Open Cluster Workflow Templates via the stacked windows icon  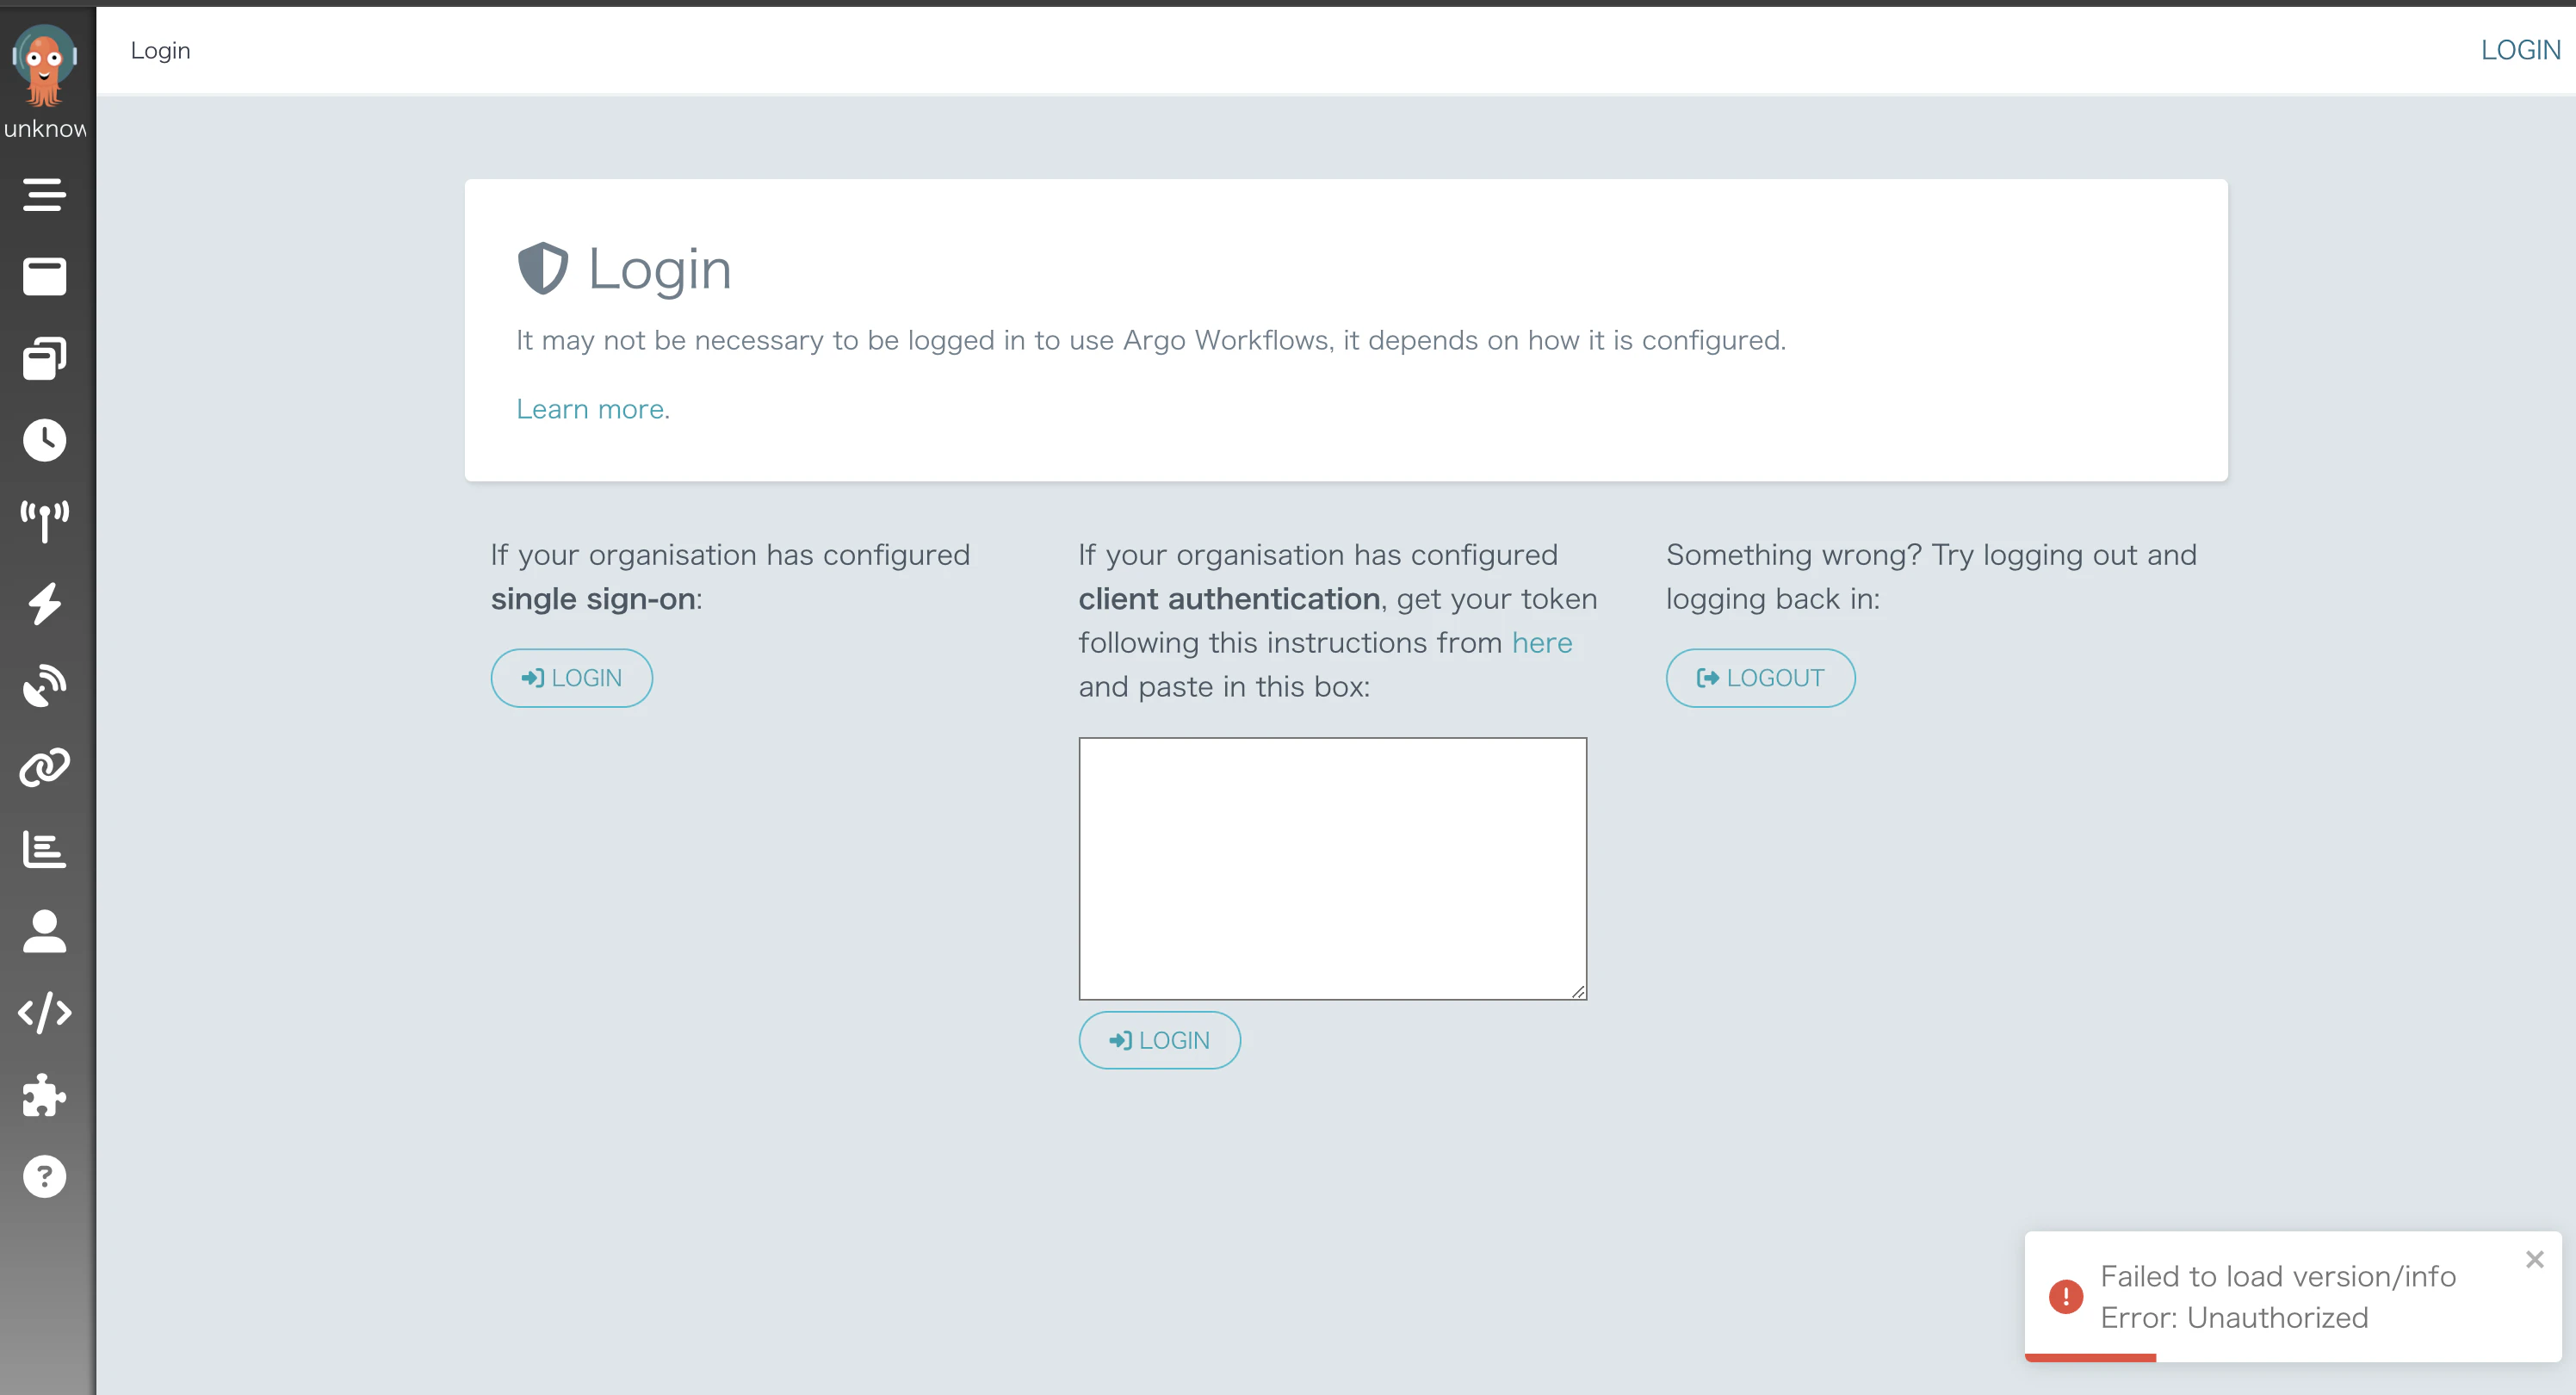44,358
